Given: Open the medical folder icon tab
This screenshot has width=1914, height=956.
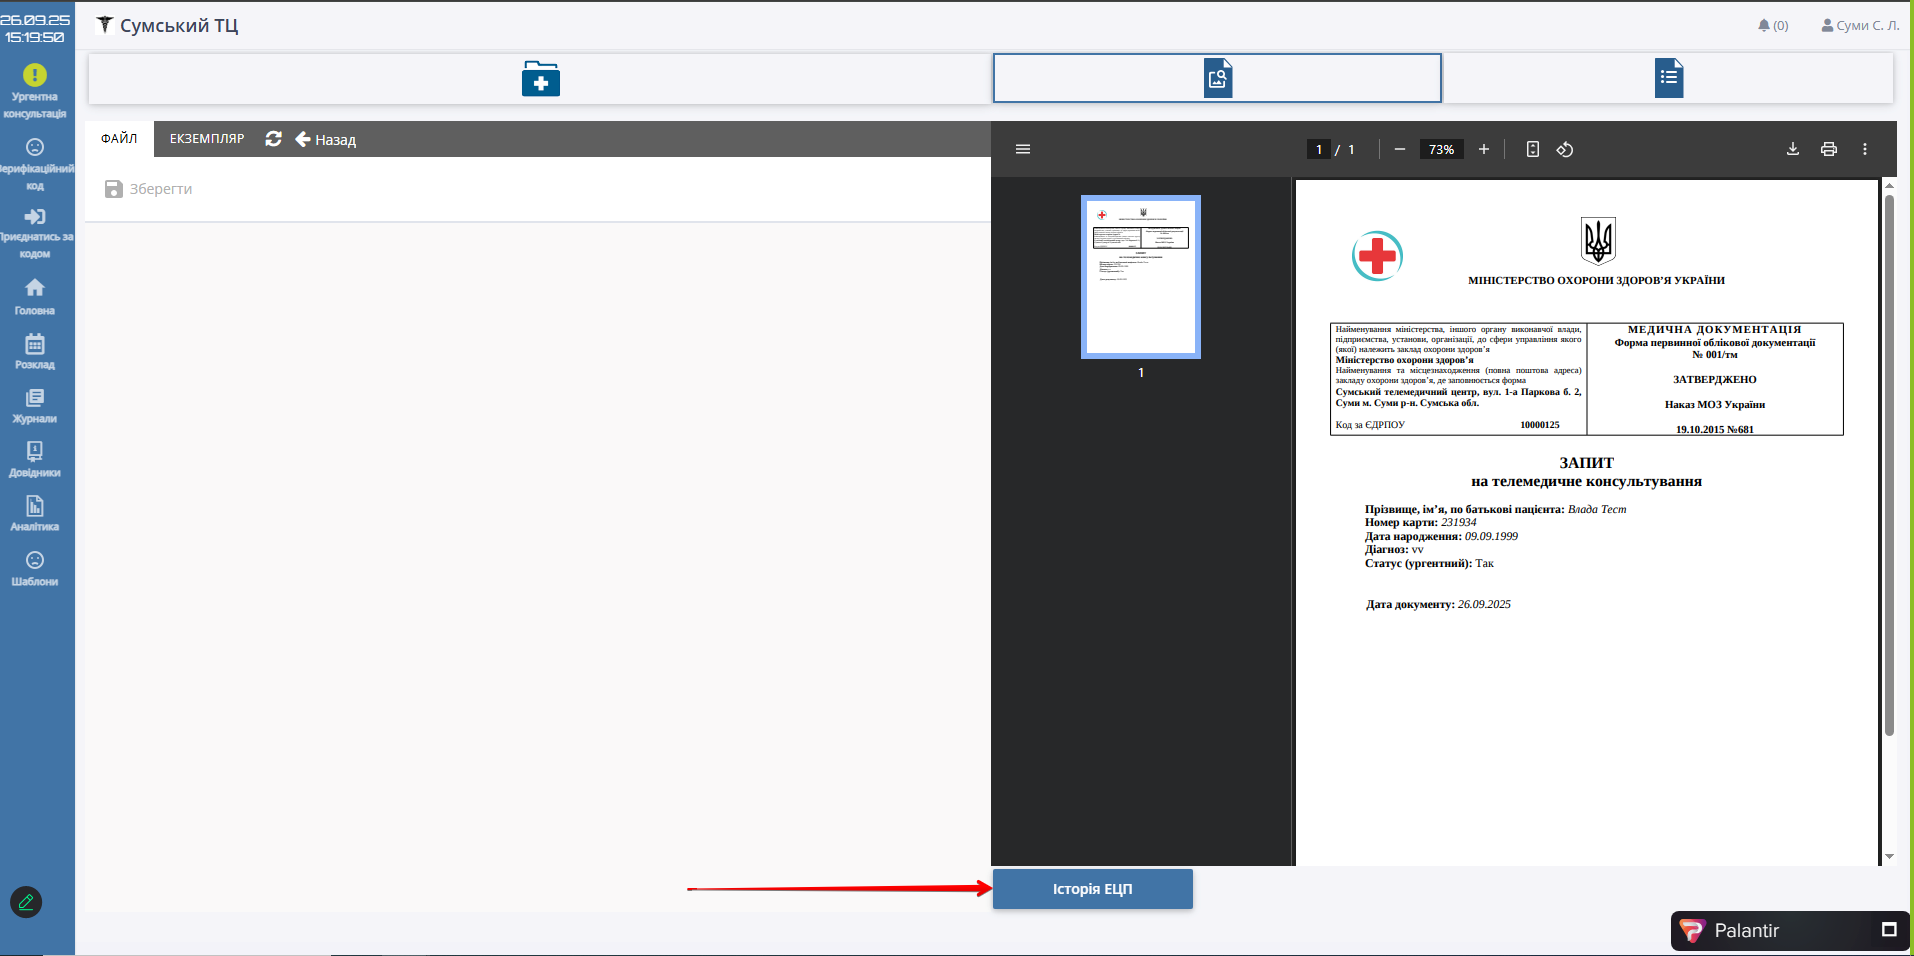Looking at the screenshot, I should click(540, 79).
